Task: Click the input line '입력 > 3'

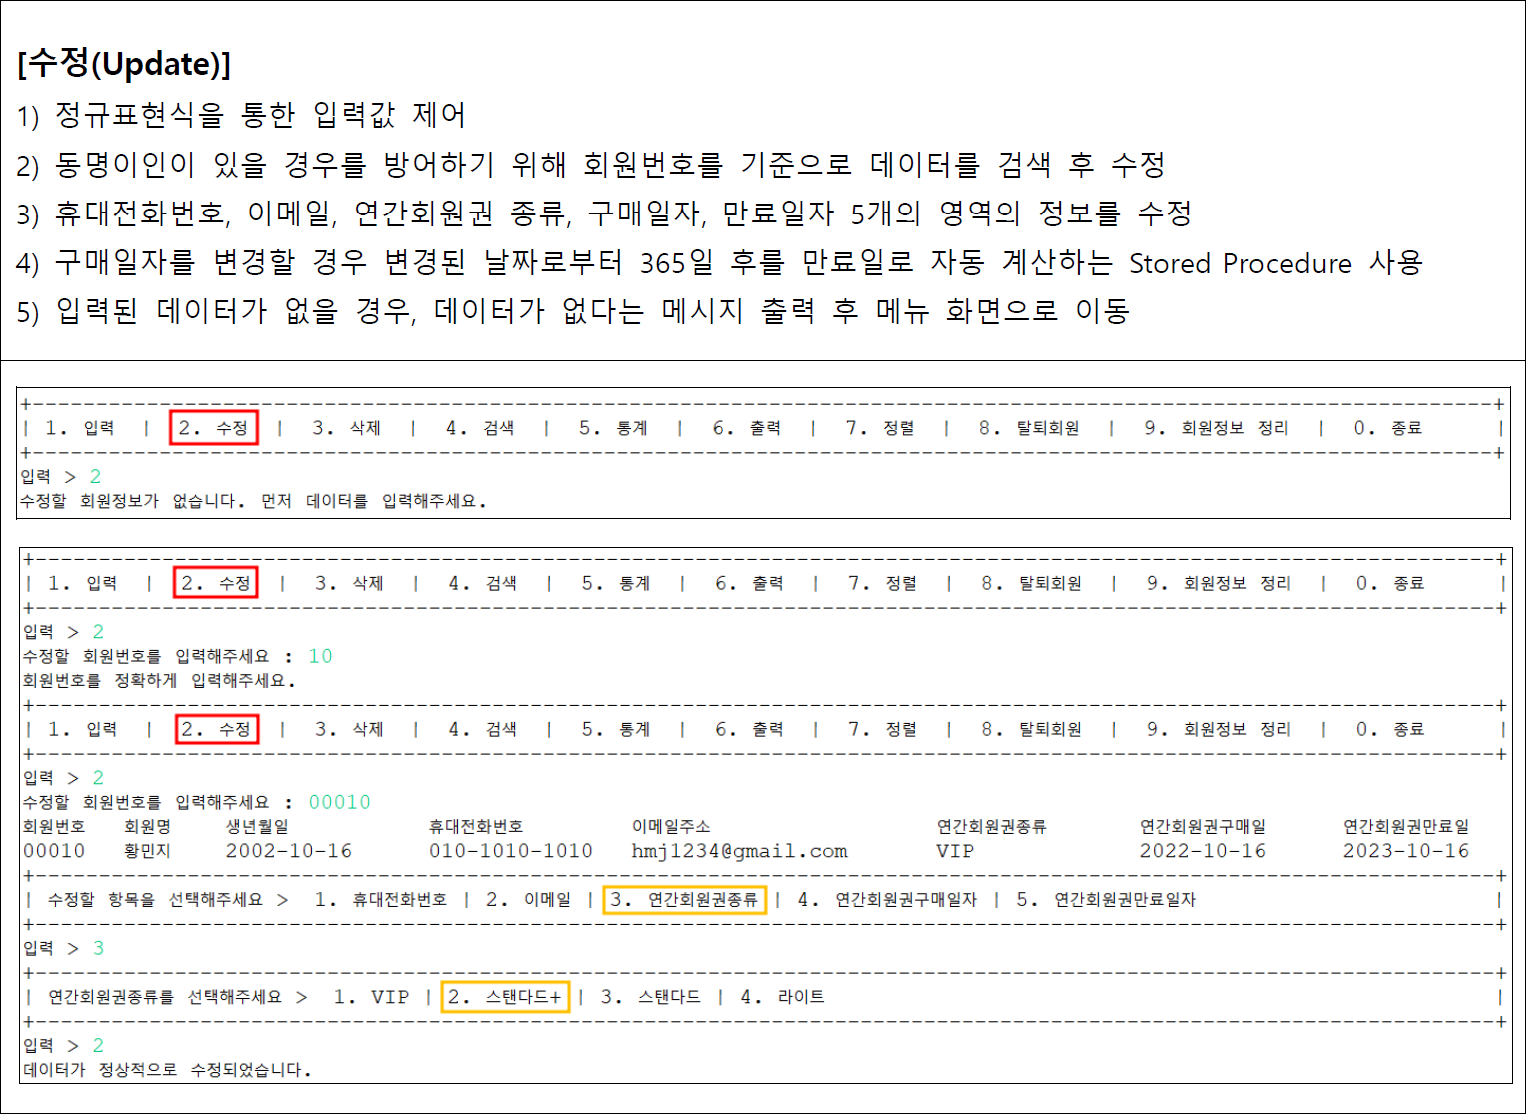Action: point(63,948)
